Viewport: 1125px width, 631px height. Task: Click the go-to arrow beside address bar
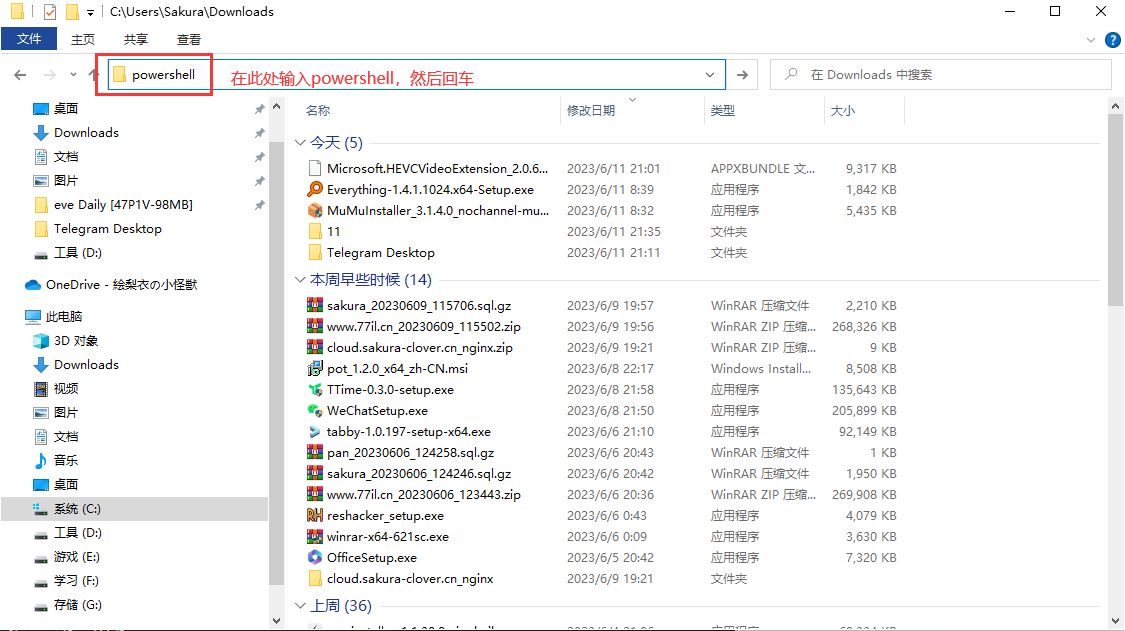pos(742,75)
